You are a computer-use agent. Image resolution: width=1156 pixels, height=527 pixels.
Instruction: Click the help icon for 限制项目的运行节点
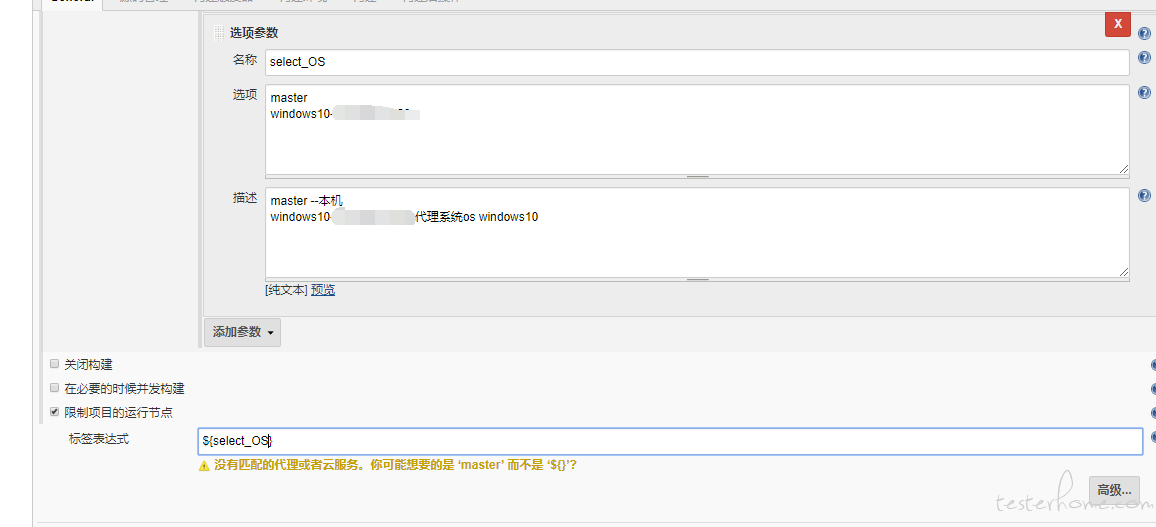click(x=1153, y=413)
